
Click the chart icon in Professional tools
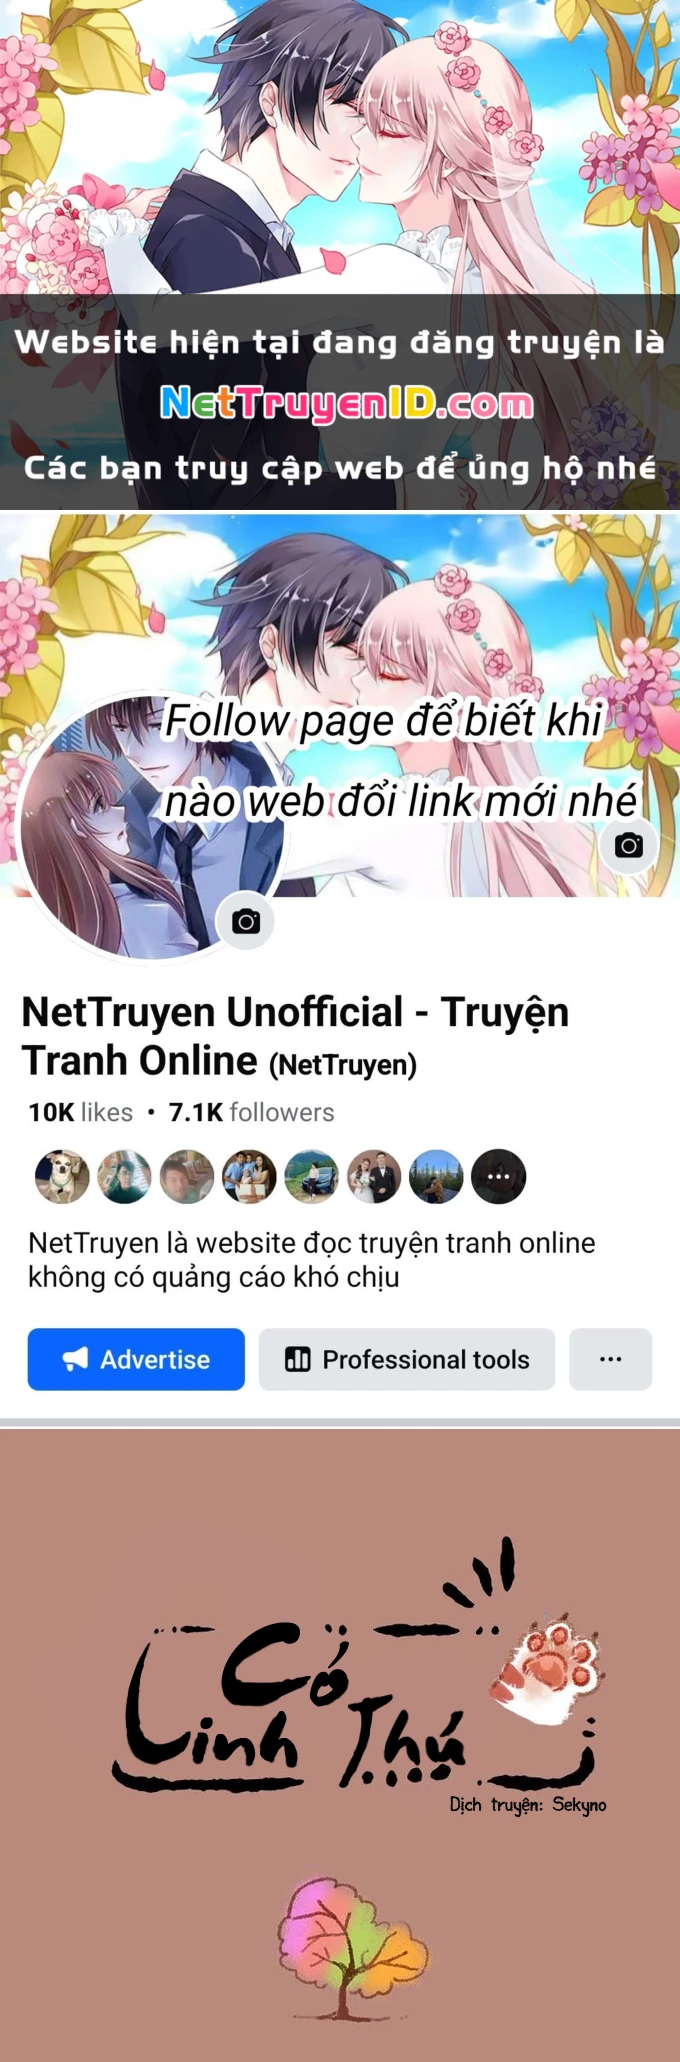click(298, 1359)
